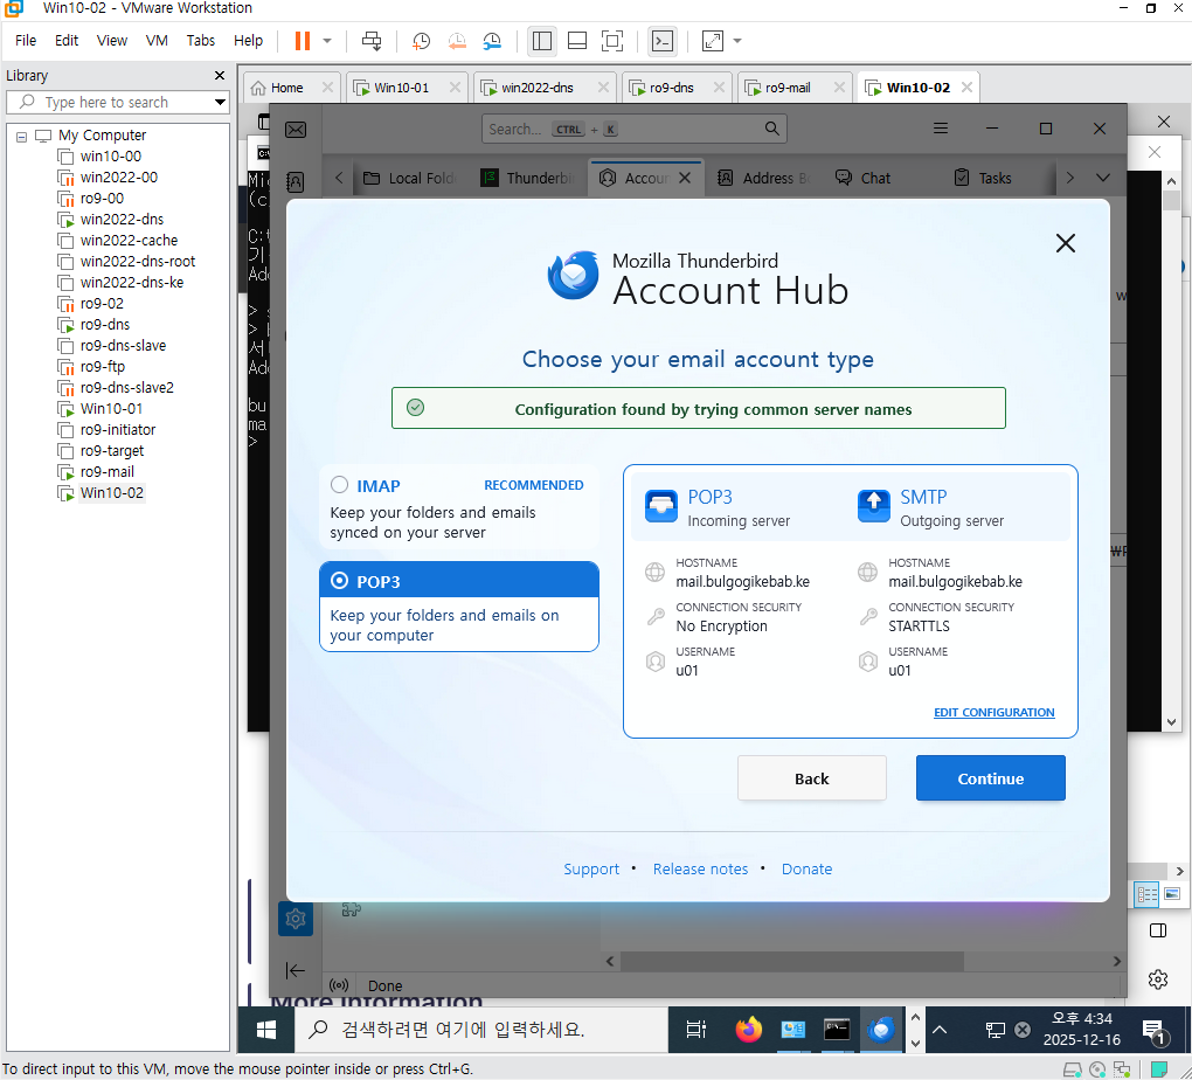Open the snapshot manager icon

point(492,41)
